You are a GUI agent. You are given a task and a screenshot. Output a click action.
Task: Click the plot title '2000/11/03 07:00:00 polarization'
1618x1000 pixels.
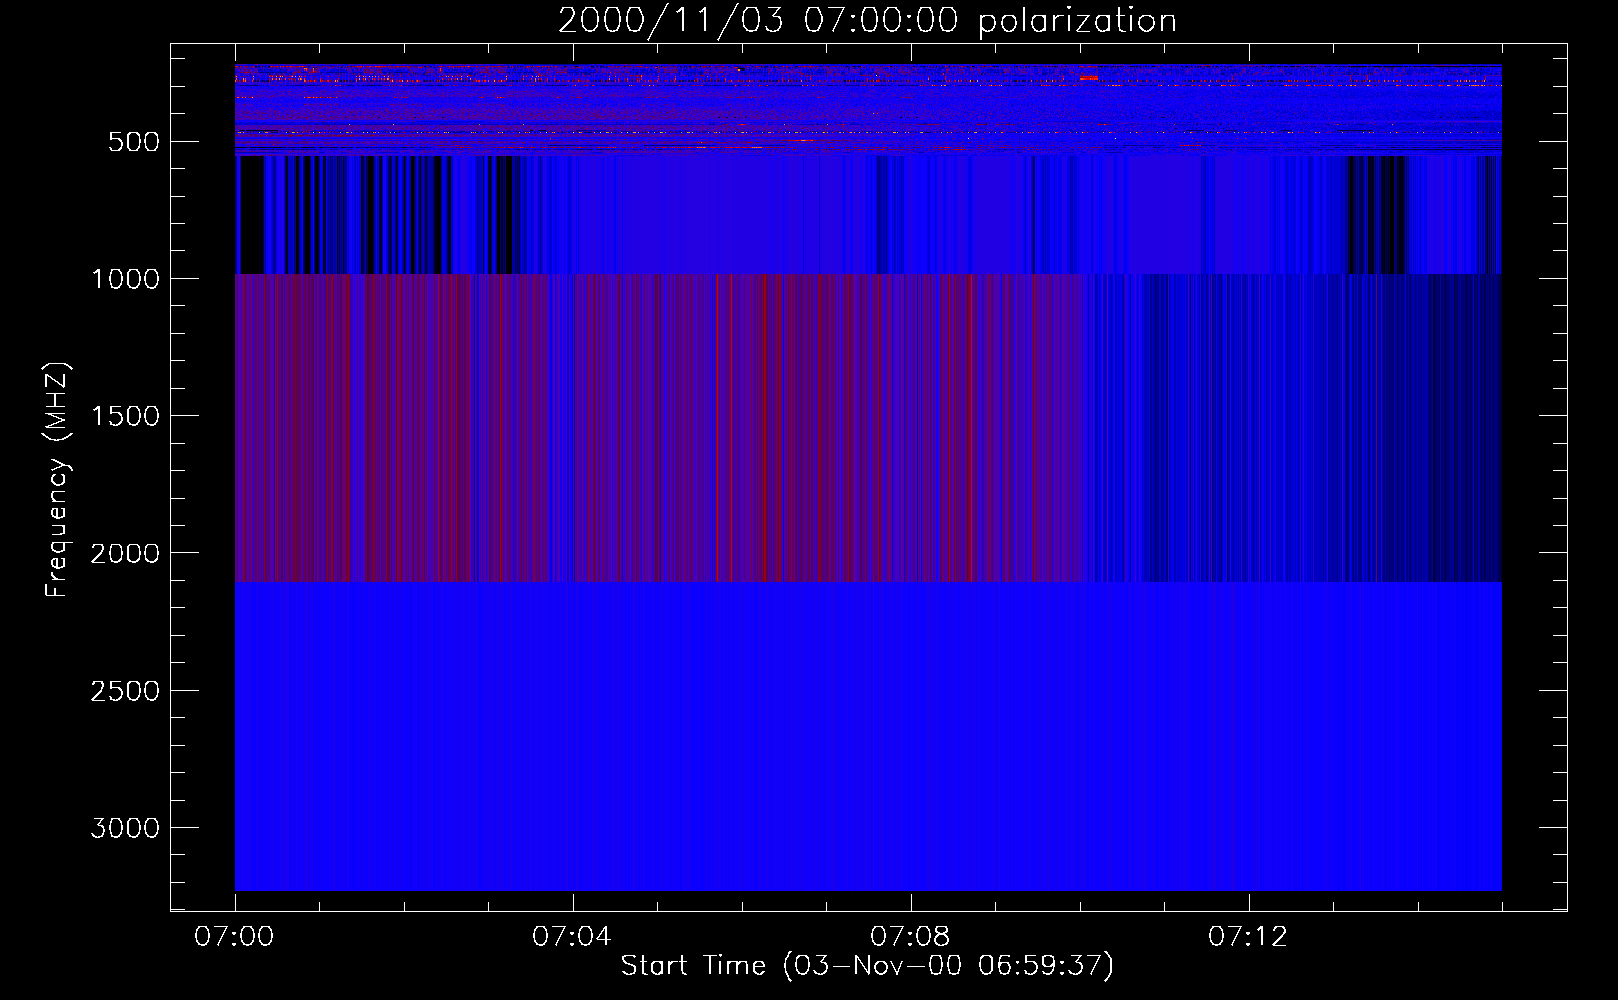867,21
